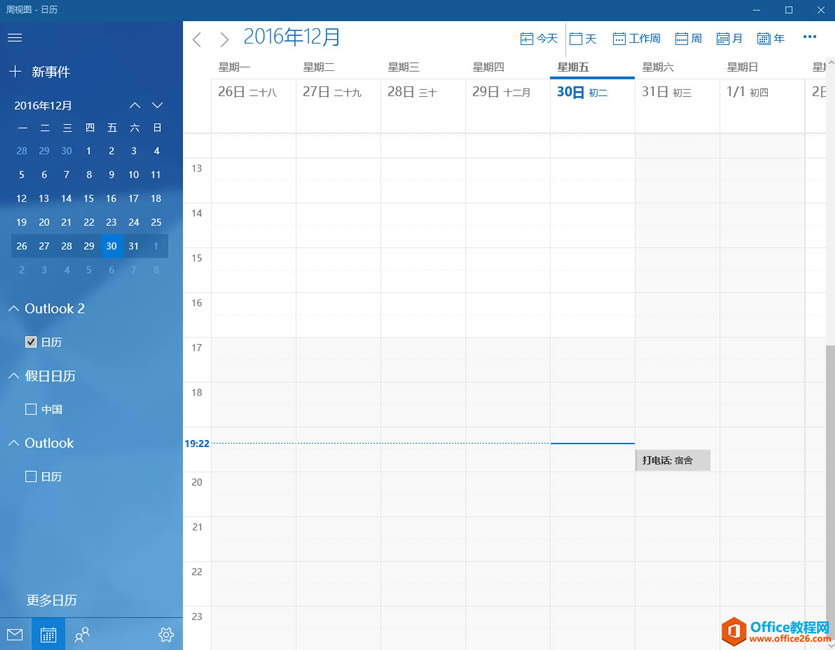Switch to the Mail app icon
Image resolution: width=835 pixels, height=650 pixels.
(x=15, y=634)
